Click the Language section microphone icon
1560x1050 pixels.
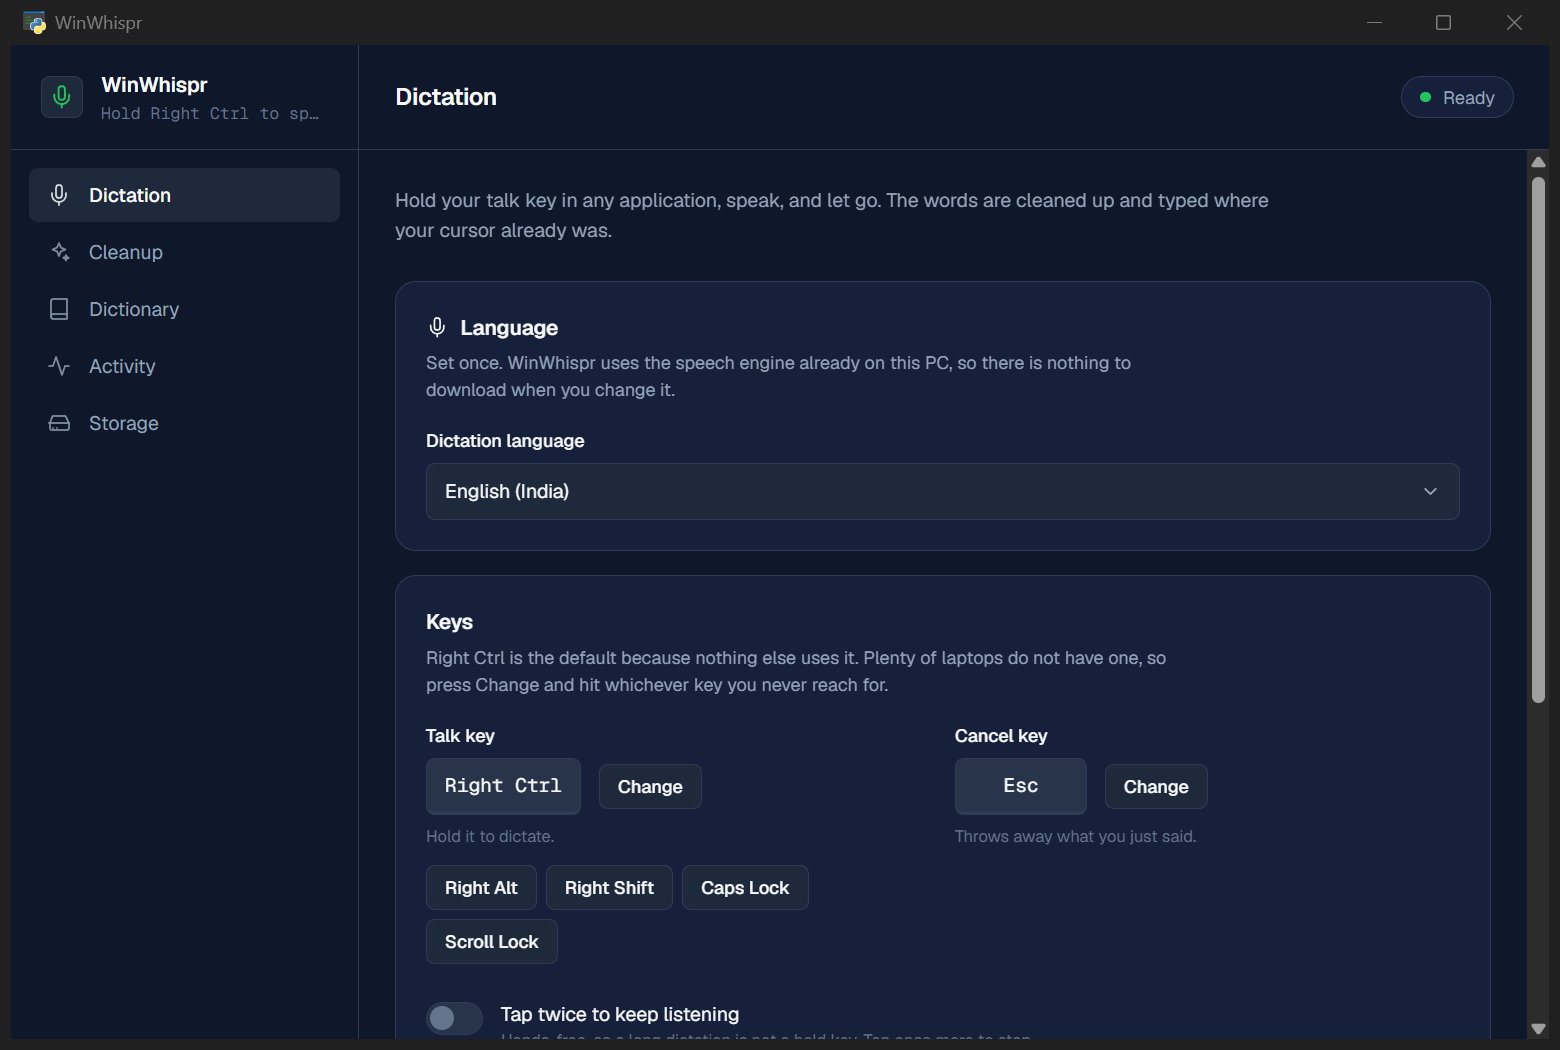pyautogui.click(x=437, y=327)
